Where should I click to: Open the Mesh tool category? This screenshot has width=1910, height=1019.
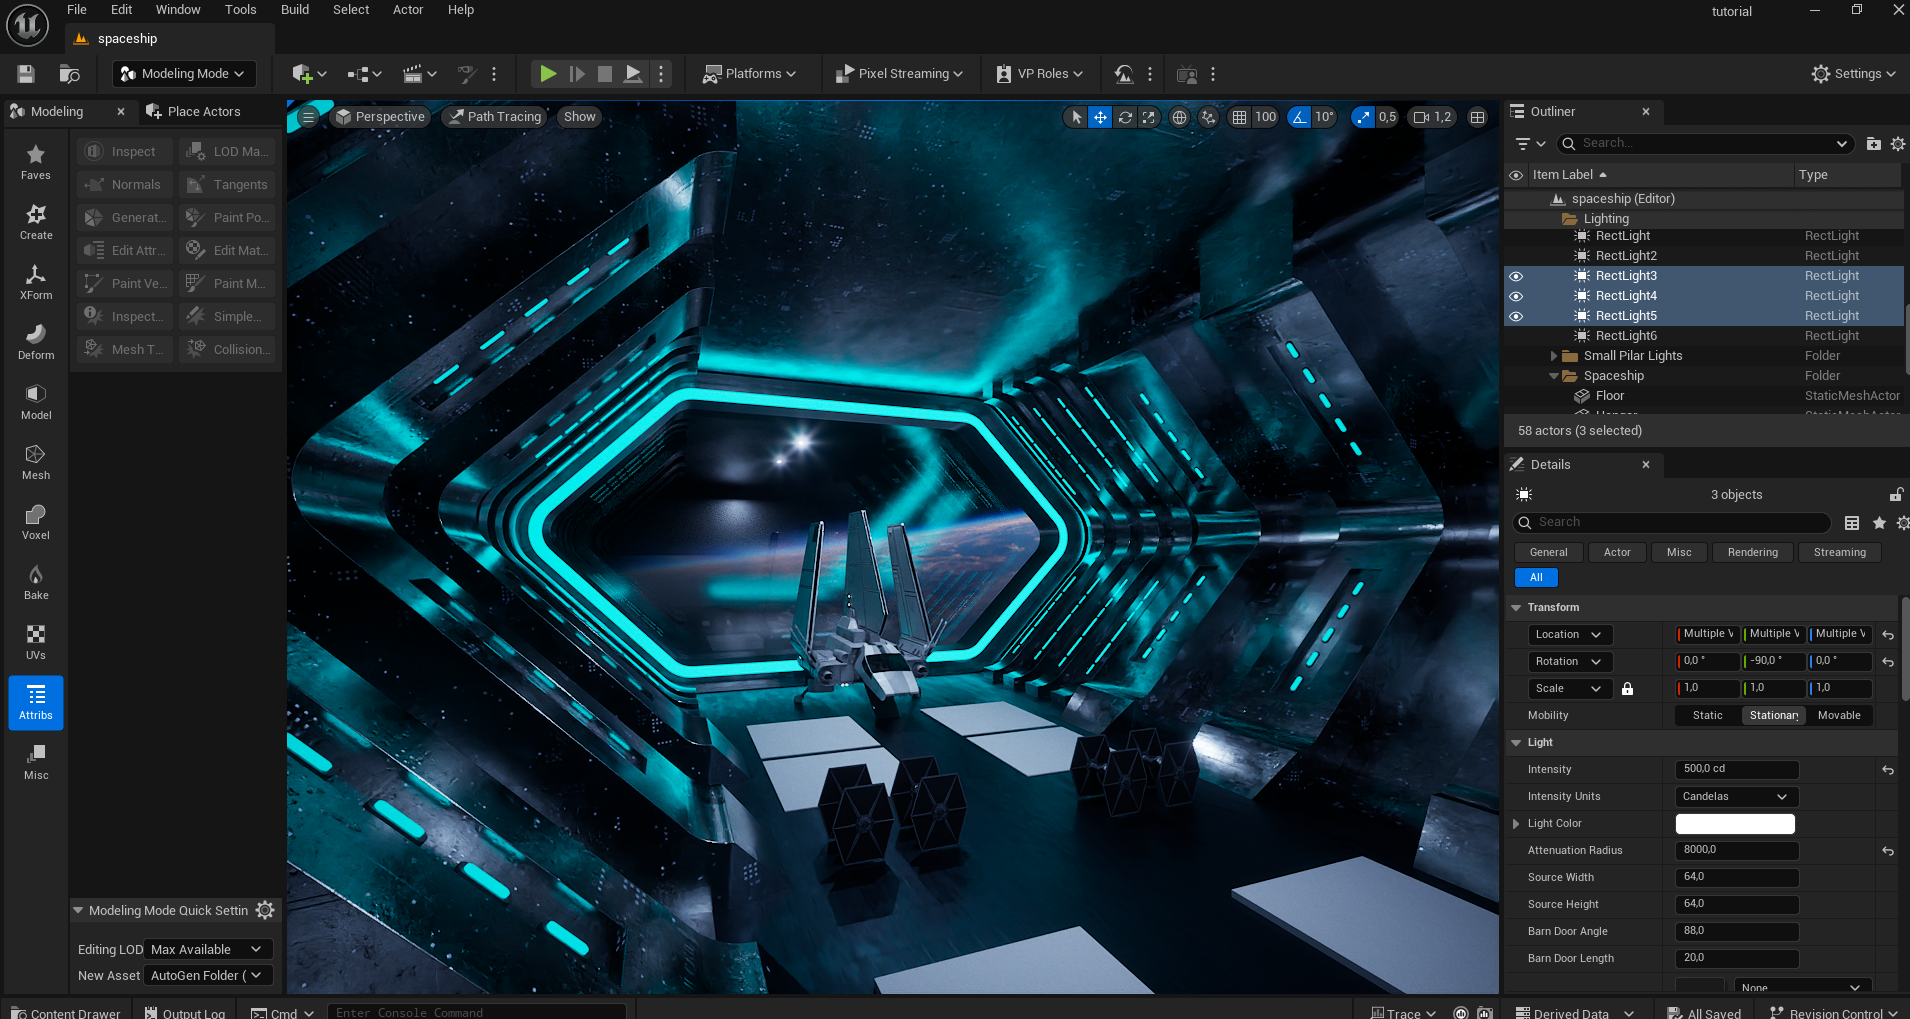[x=35, y=463]
